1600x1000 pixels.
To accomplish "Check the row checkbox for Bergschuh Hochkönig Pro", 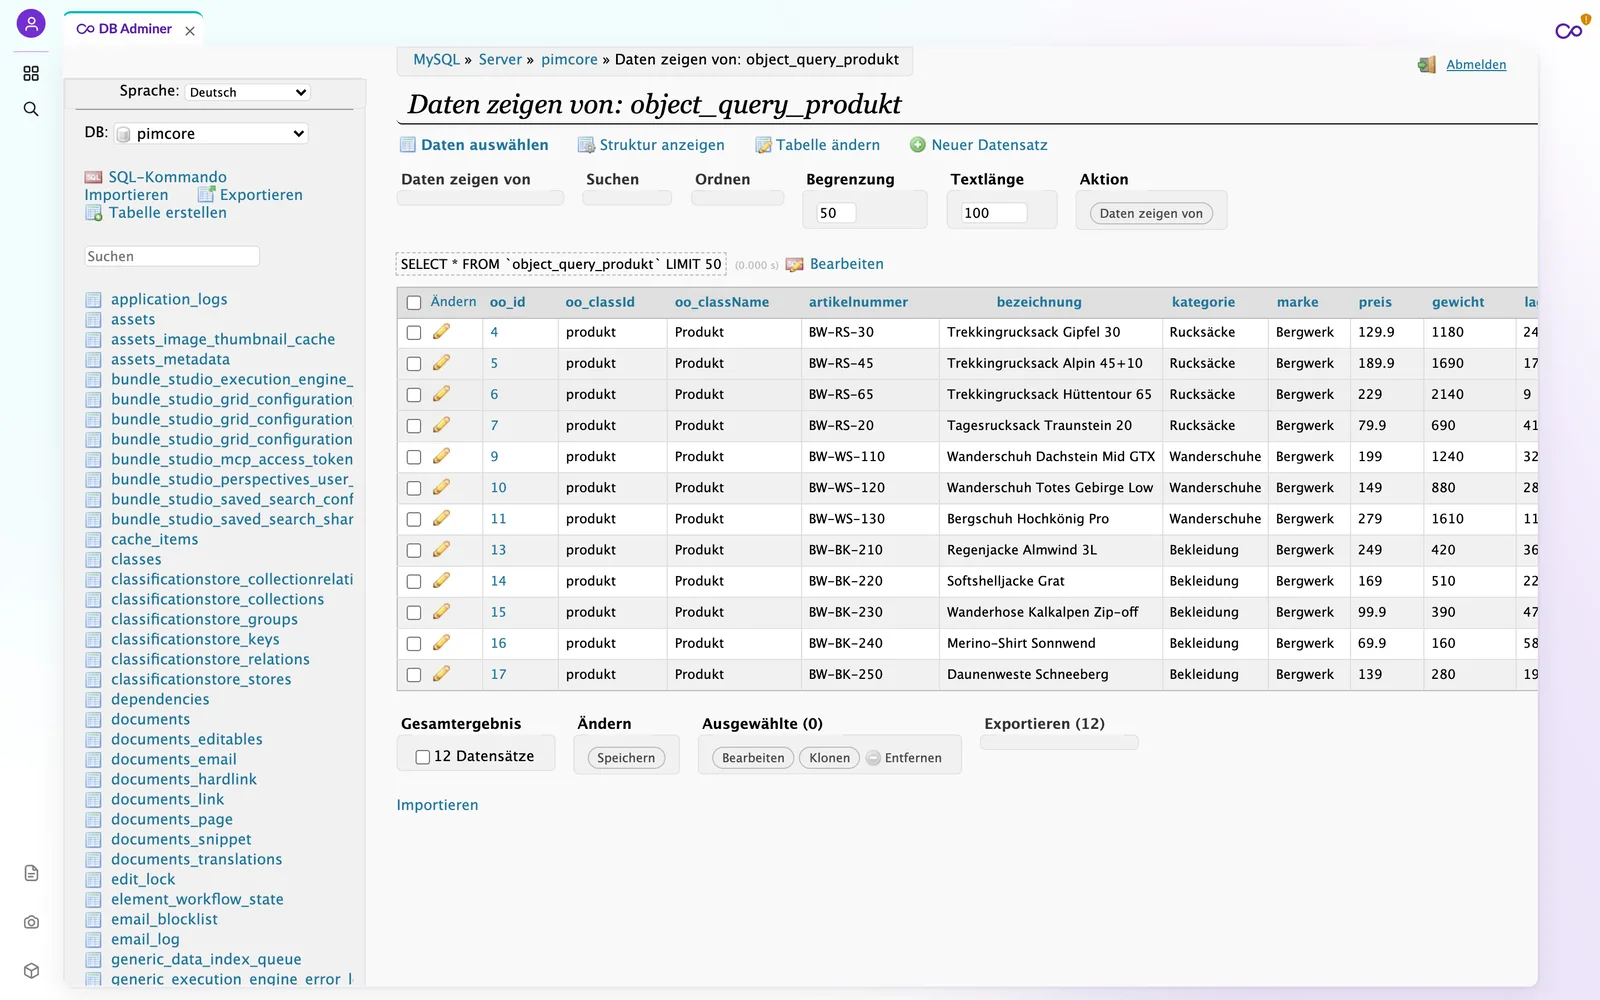I will pyautogui.click(x=414, y=519).
